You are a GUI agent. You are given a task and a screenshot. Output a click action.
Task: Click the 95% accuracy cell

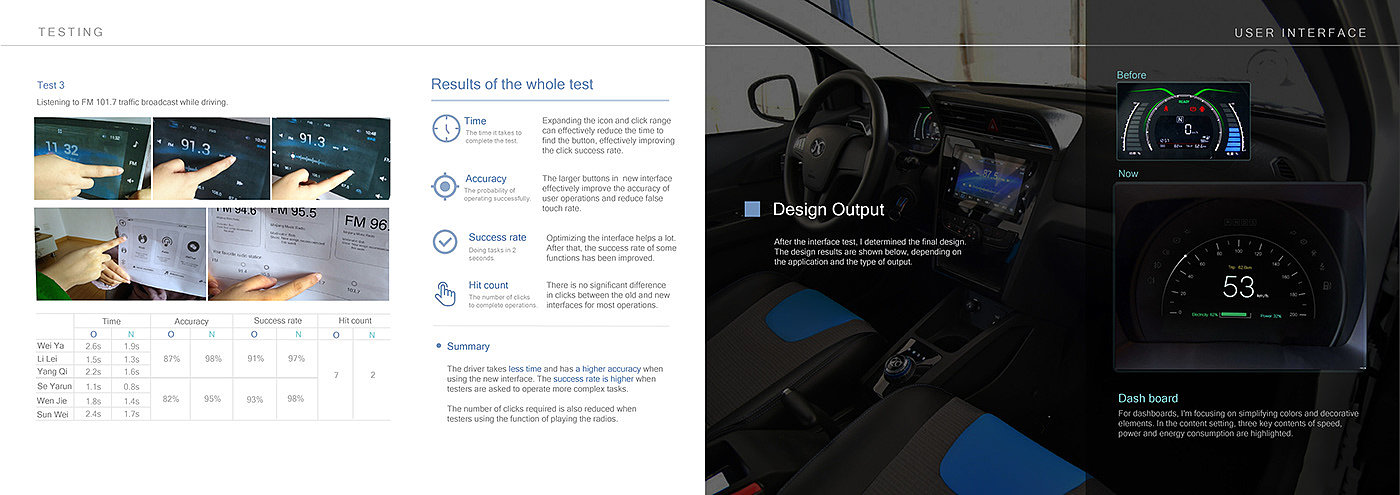click(x=213, y=398)
